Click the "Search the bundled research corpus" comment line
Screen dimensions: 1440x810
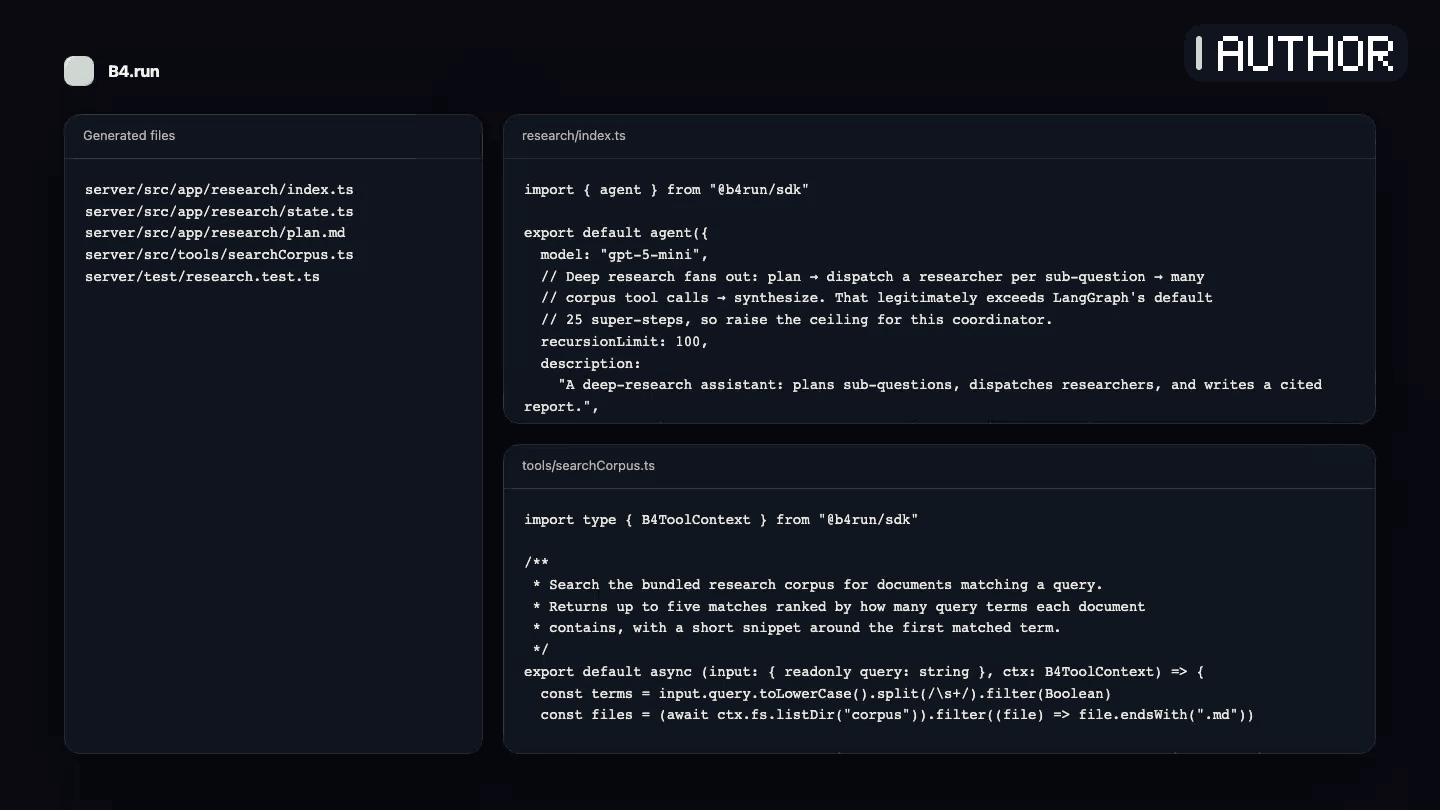[817, 584]
